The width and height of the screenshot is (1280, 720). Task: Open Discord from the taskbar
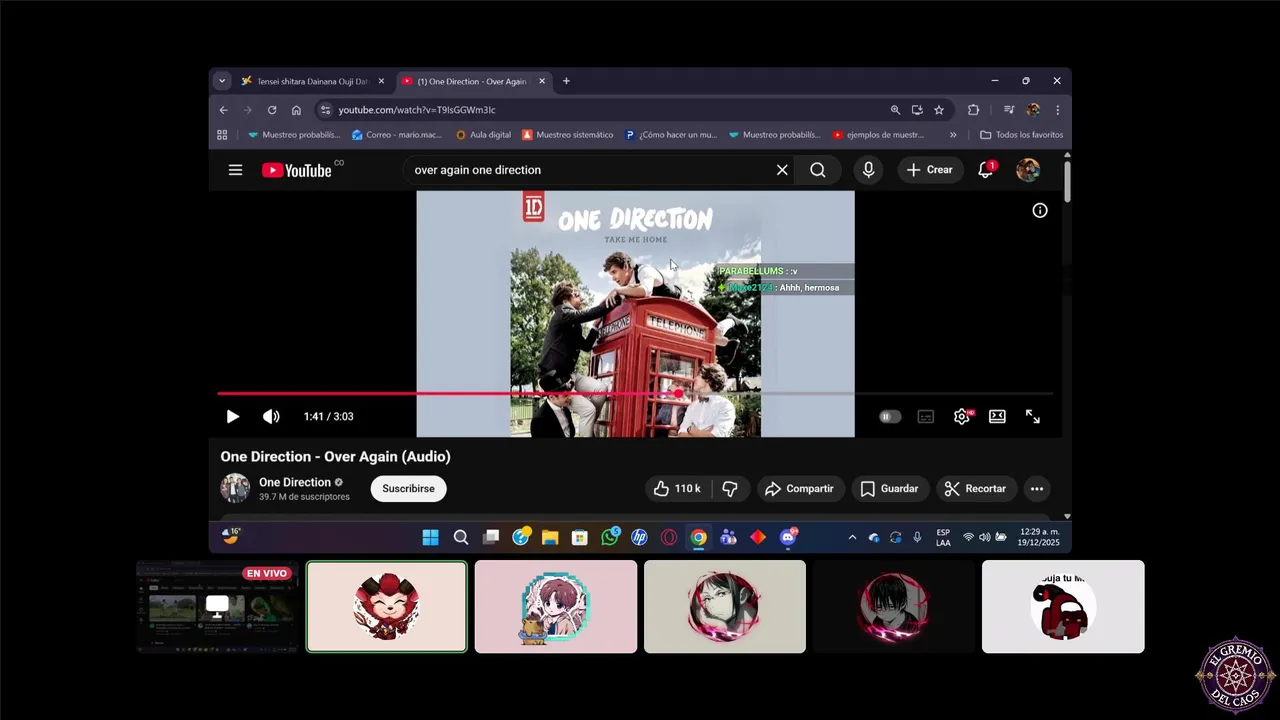click(x=788, y=538)
